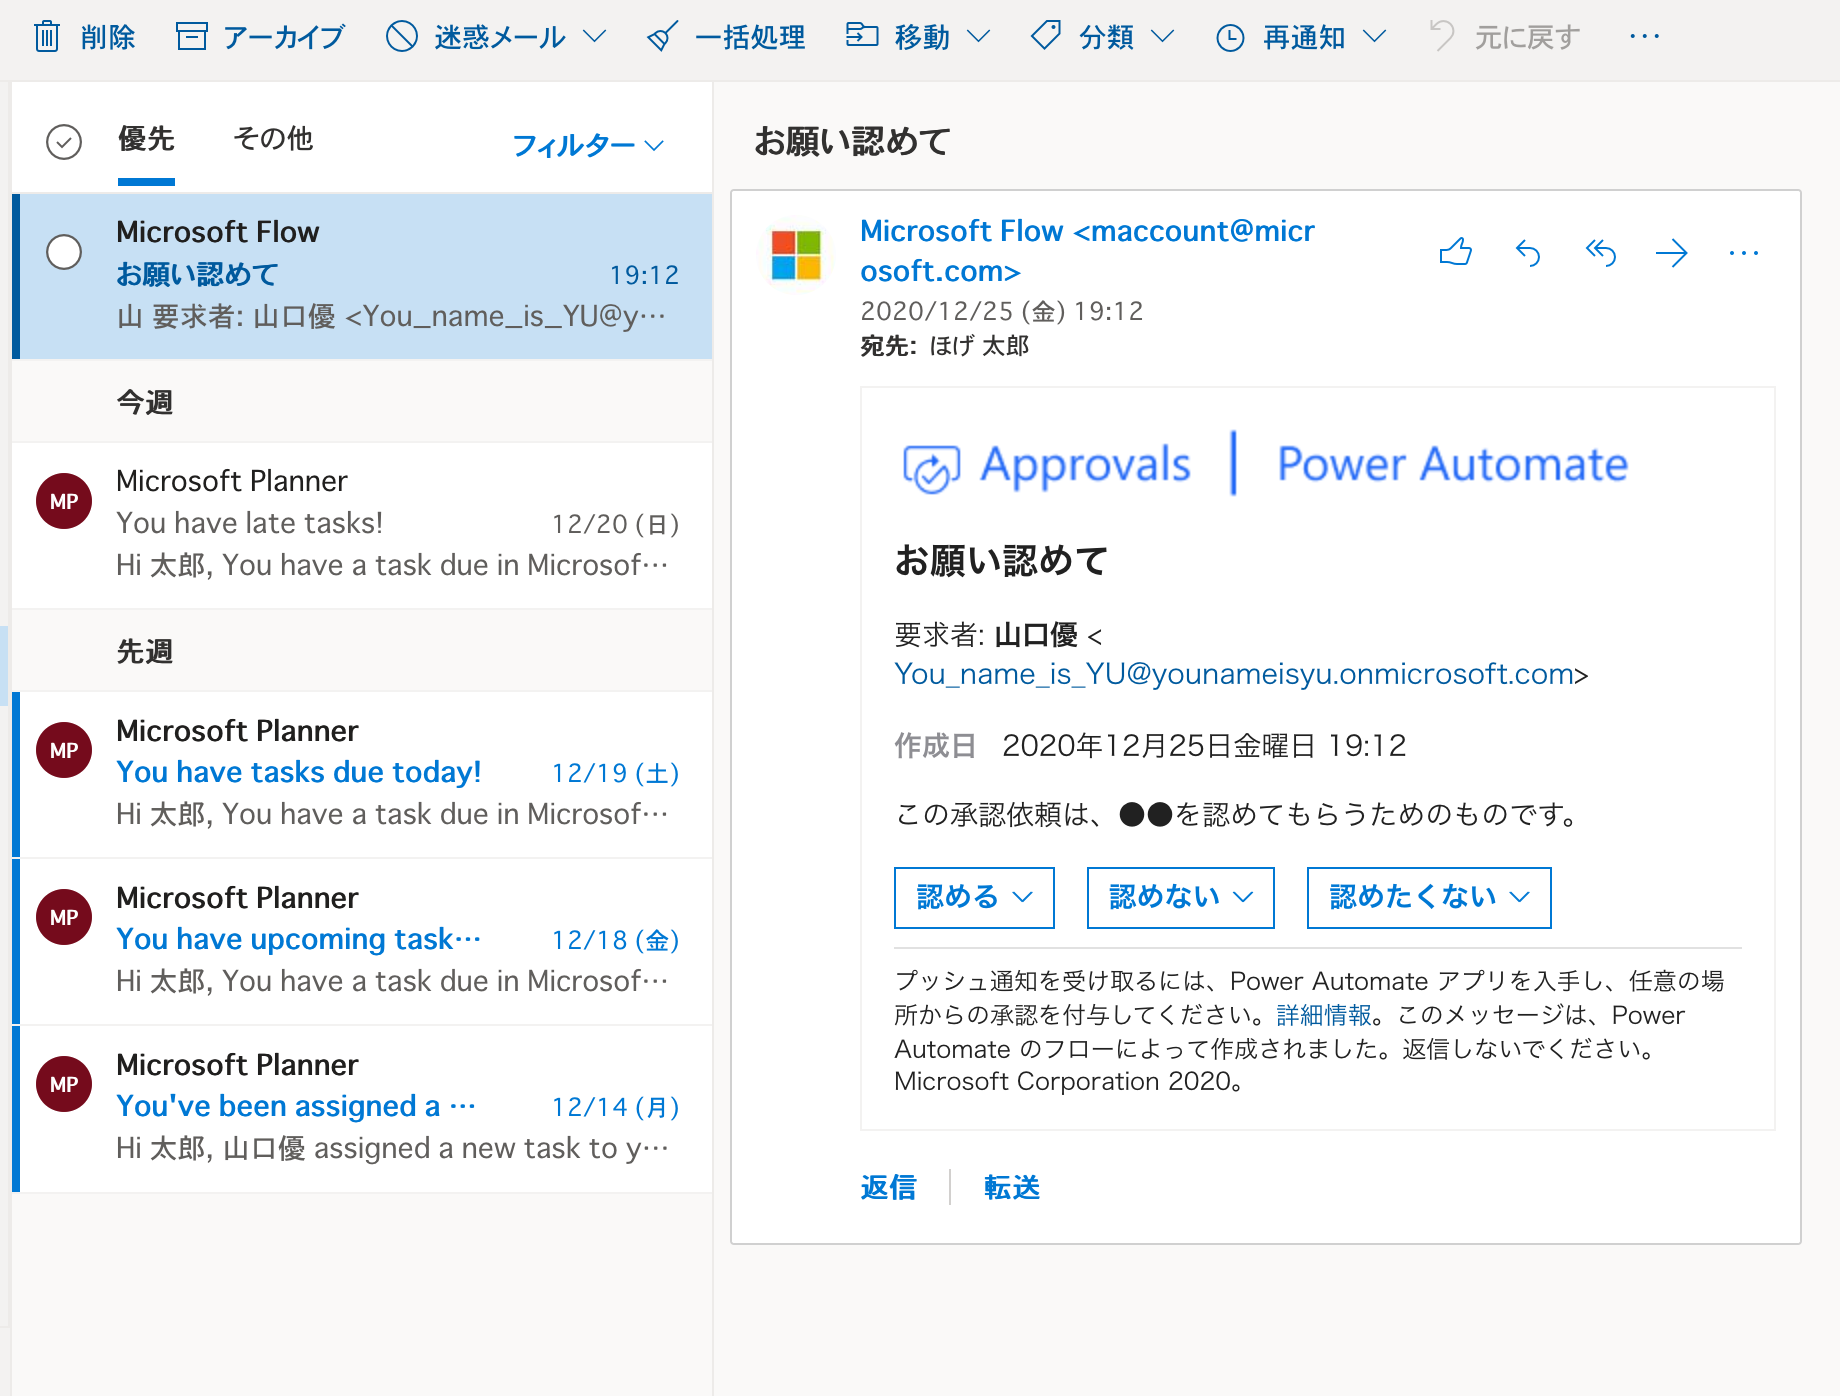Click the reply arrow icon
The width and height of the screenshot is (1840, 1396).
coord(1528,253)
